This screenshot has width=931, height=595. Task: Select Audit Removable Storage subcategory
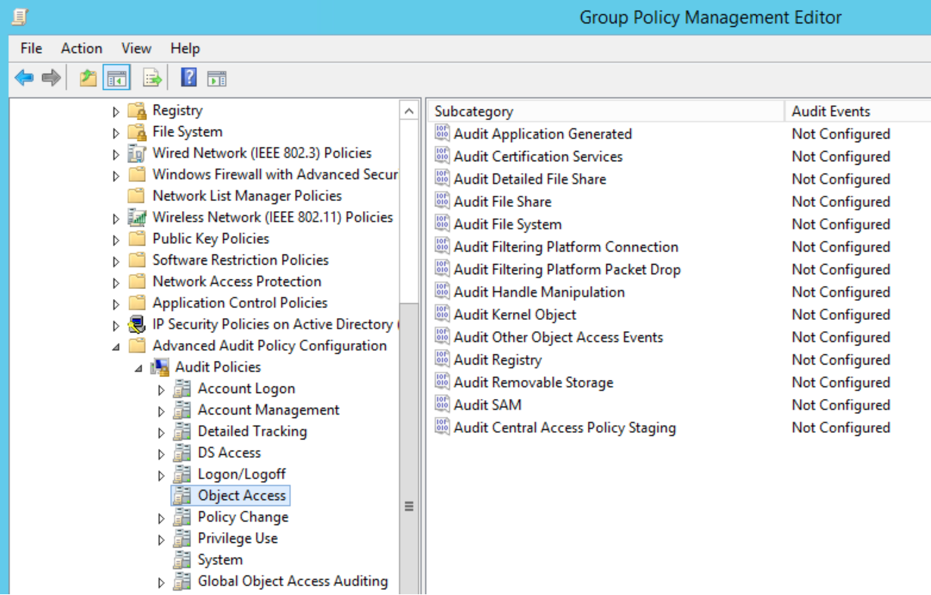tap(533, 382)
